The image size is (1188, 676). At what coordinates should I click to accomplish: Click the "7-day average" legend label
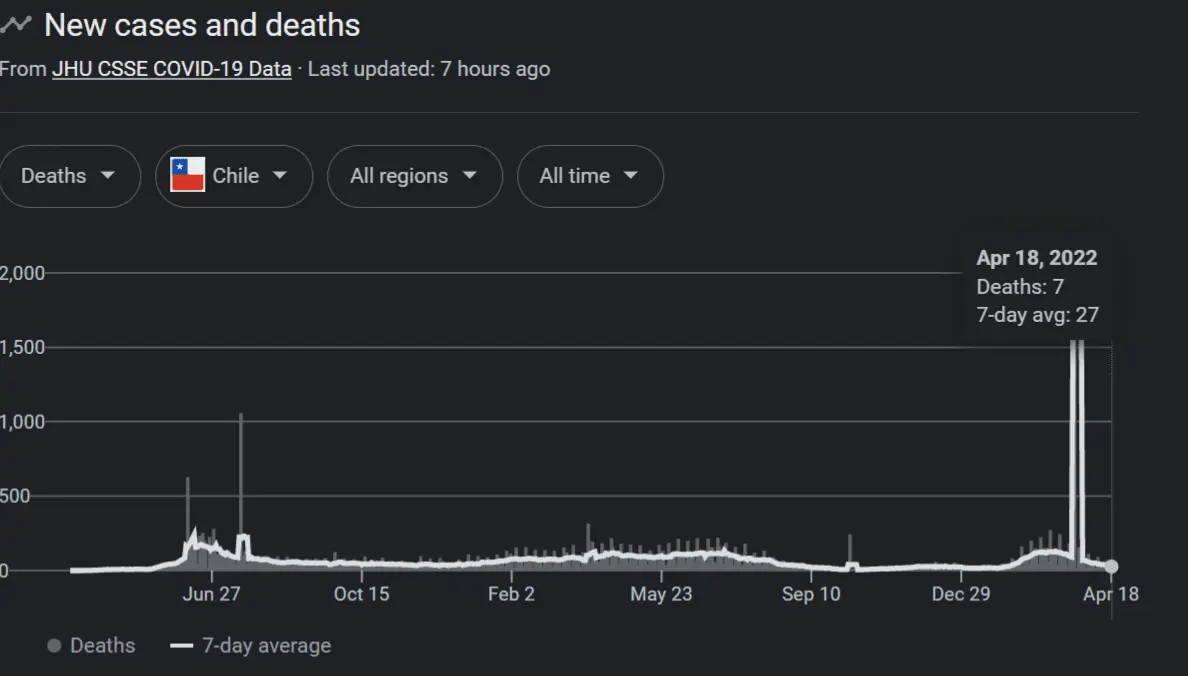point(267,646)
